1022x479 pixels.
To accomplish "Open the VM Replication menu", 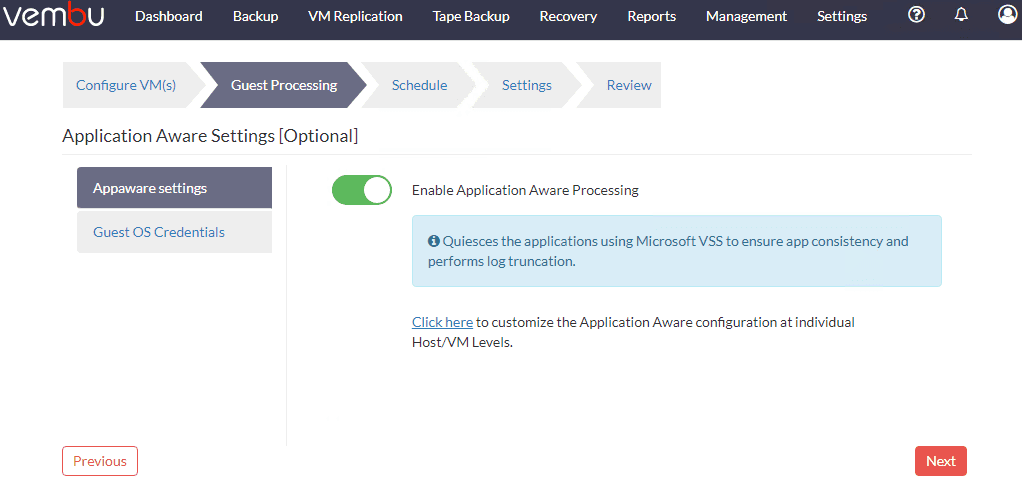I will pos(355,16).
